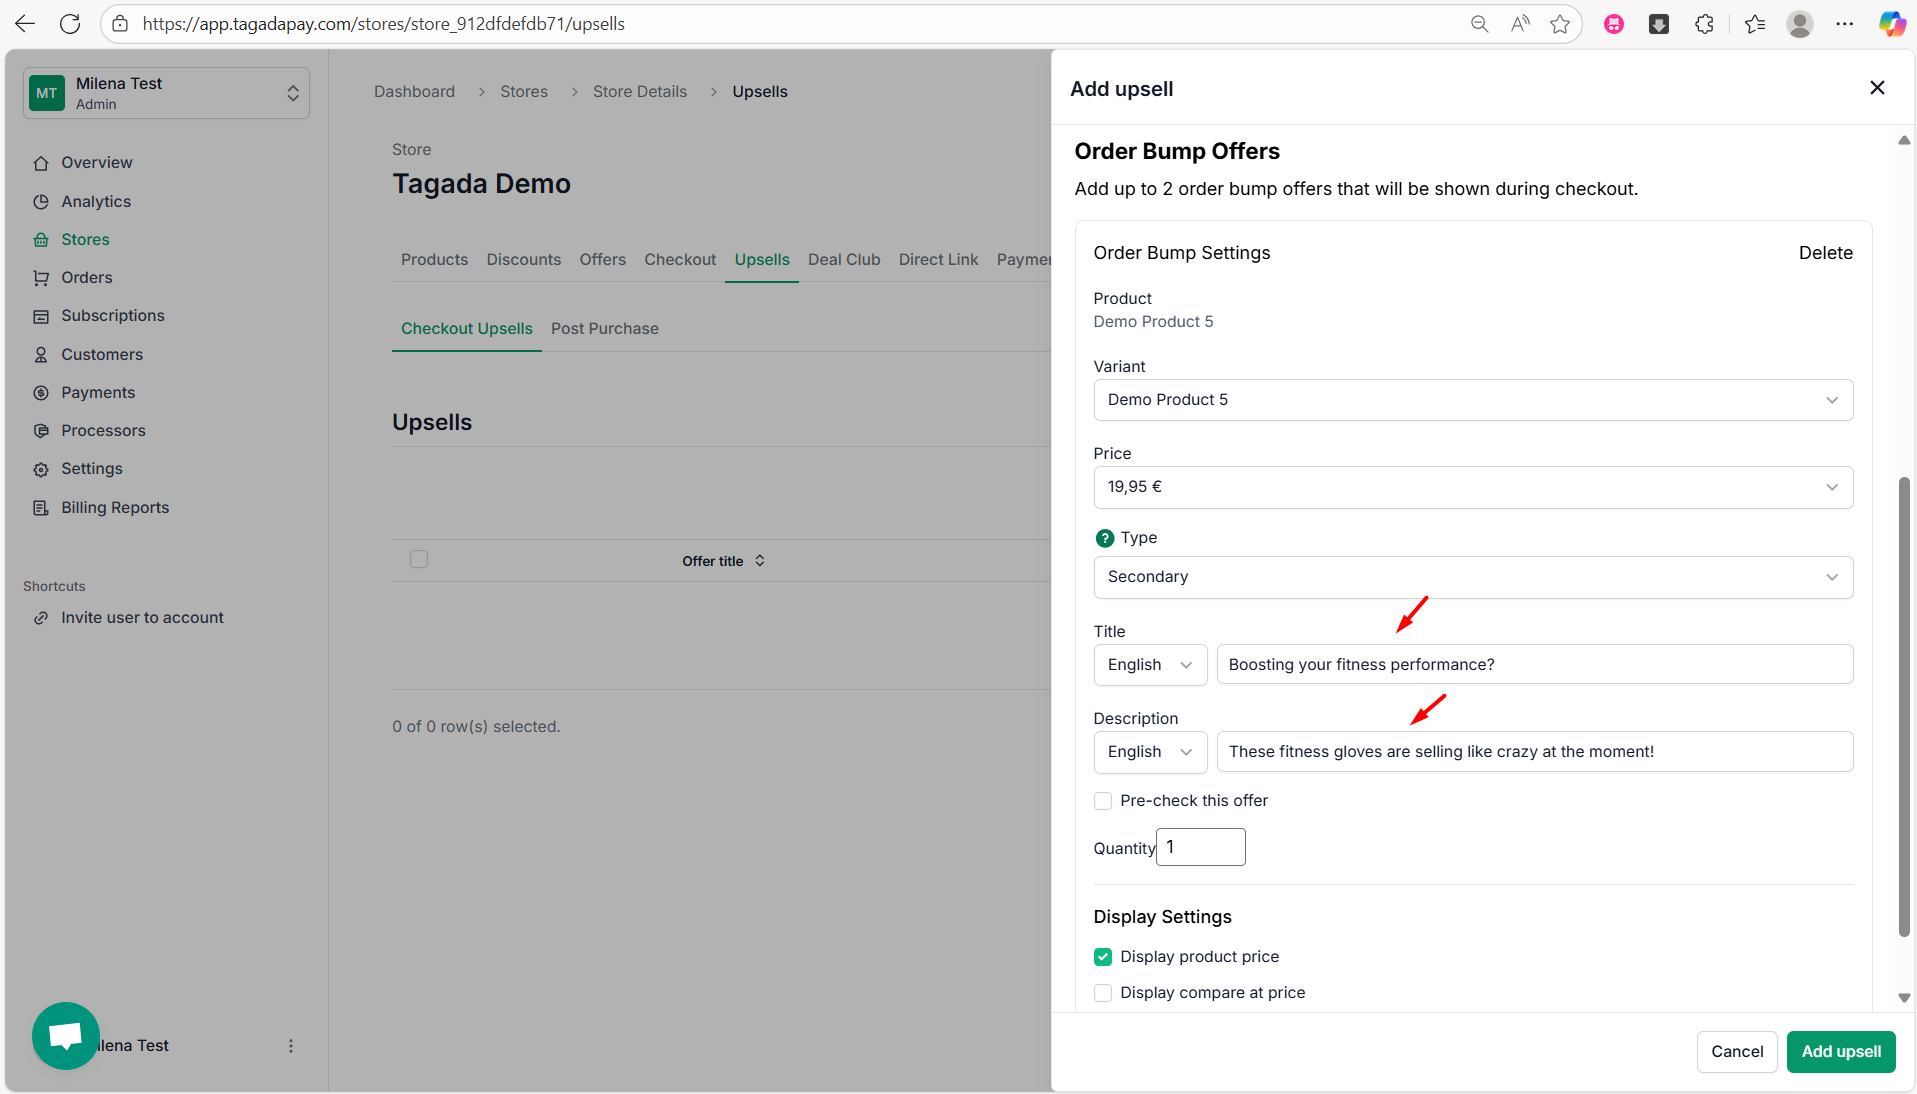The image size is (1917, 1094).
Task: Open the Type dropdown set to Secondary
Action: 1473,577
